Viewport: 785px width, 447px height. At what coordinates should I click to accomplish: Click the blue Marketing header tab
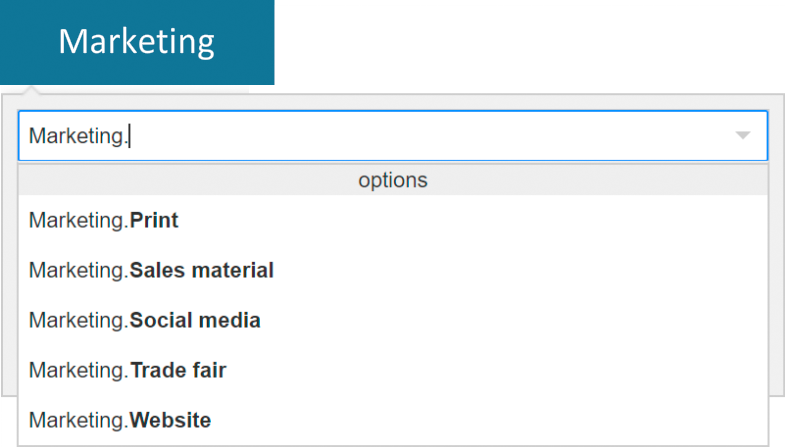137,42
